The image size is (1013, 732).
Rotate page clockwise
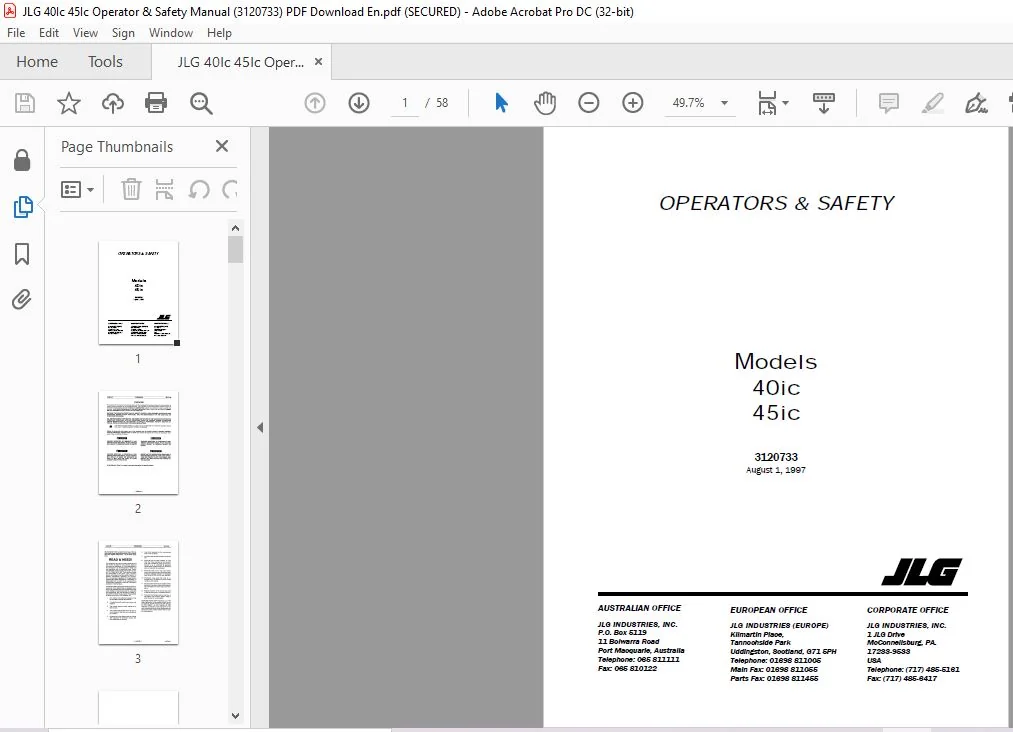(x=230, y=189)
